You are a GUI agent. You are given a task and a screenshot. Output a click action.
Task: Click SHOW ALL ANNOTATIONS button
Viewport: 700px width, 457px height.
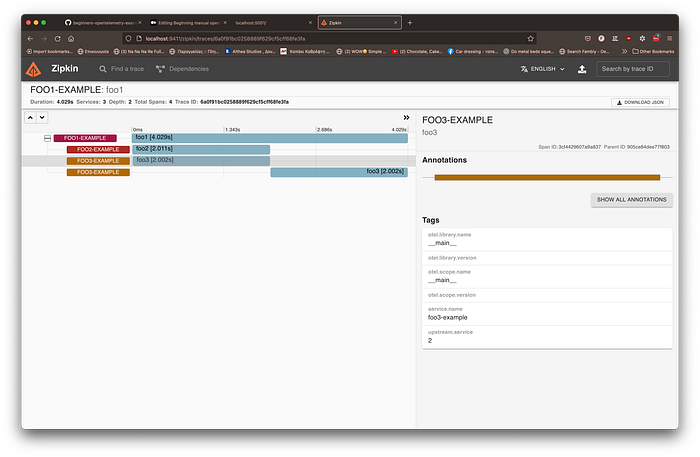pos(631,199)
